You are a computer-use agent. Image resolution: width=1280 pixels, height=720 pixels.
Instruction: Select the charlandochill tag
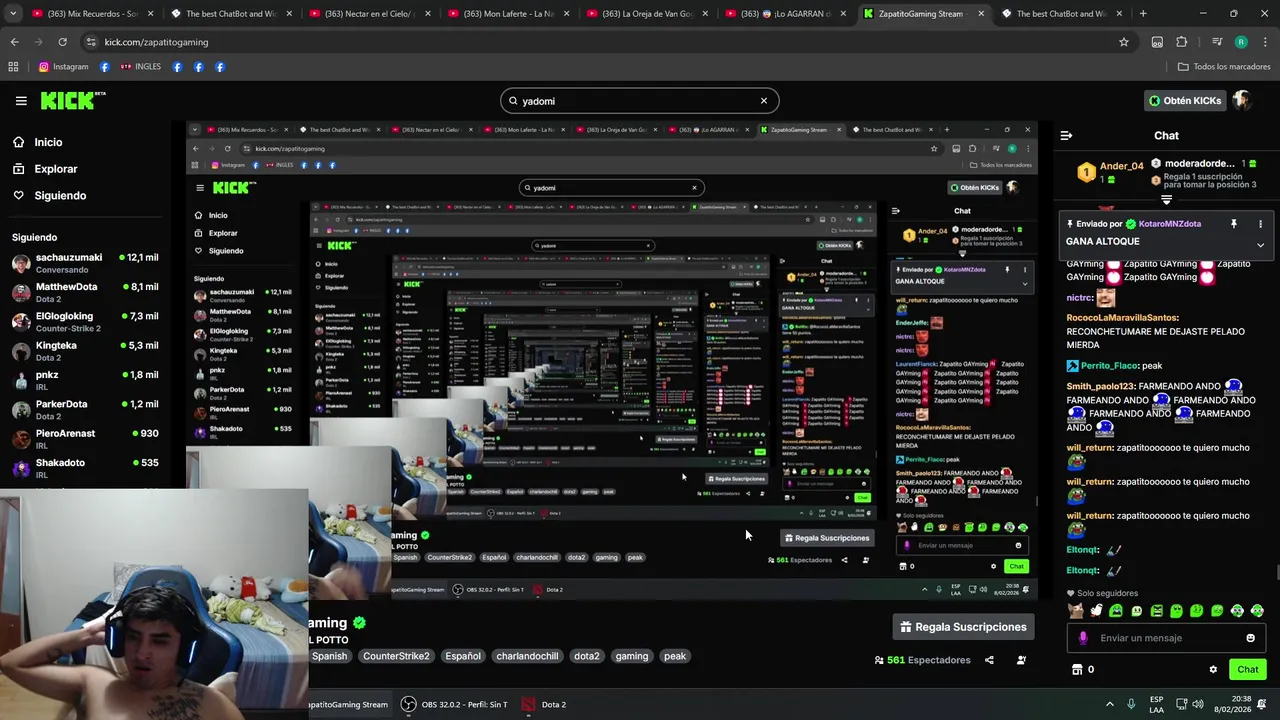click(x=527, y=656)
